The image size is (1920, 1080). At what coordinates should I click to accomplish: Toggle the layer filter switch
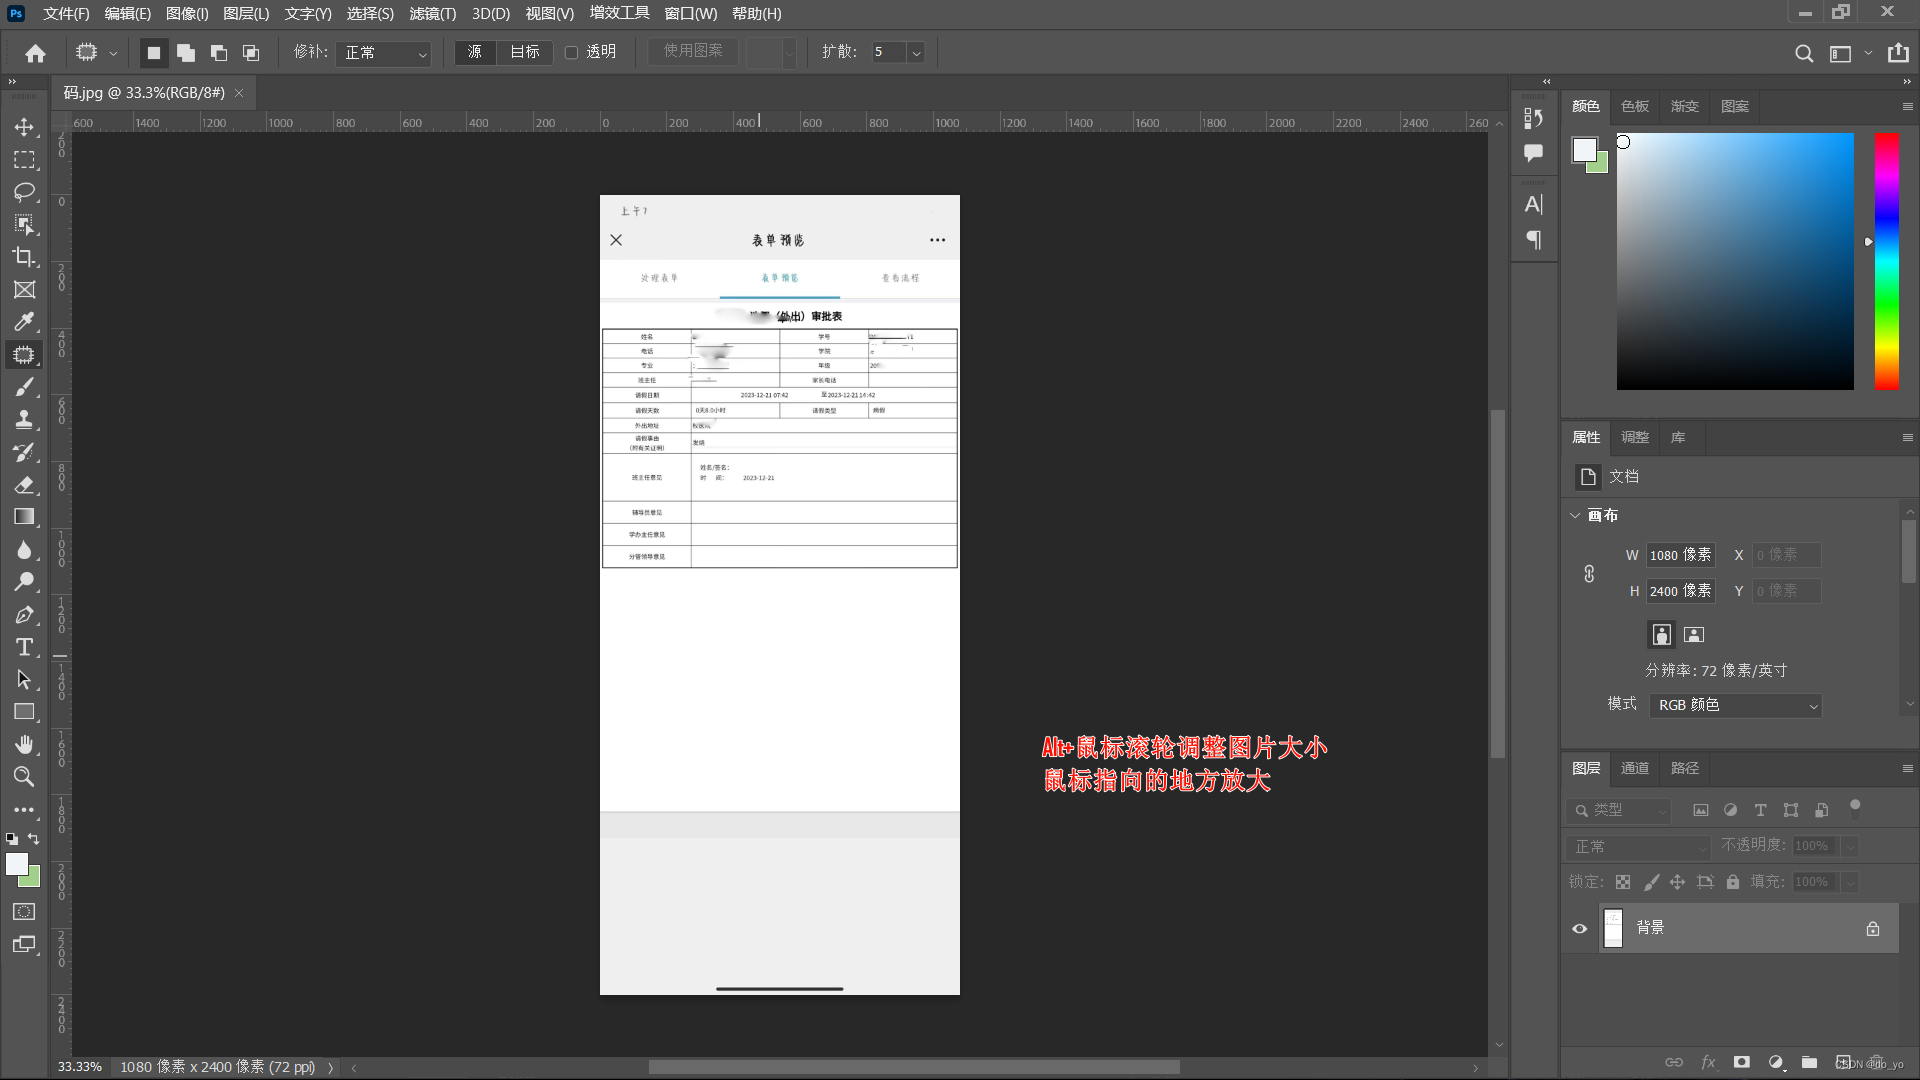point(1855,808)
